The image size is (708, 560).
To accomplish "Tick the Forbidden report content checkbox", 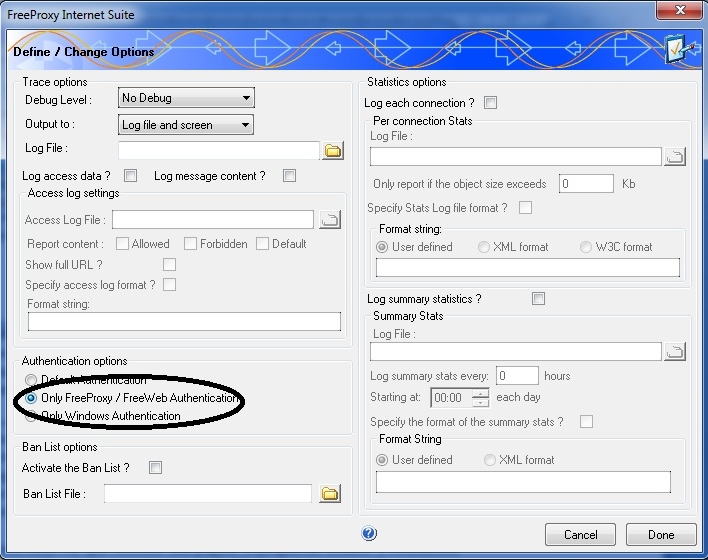I will pos(190,244).
